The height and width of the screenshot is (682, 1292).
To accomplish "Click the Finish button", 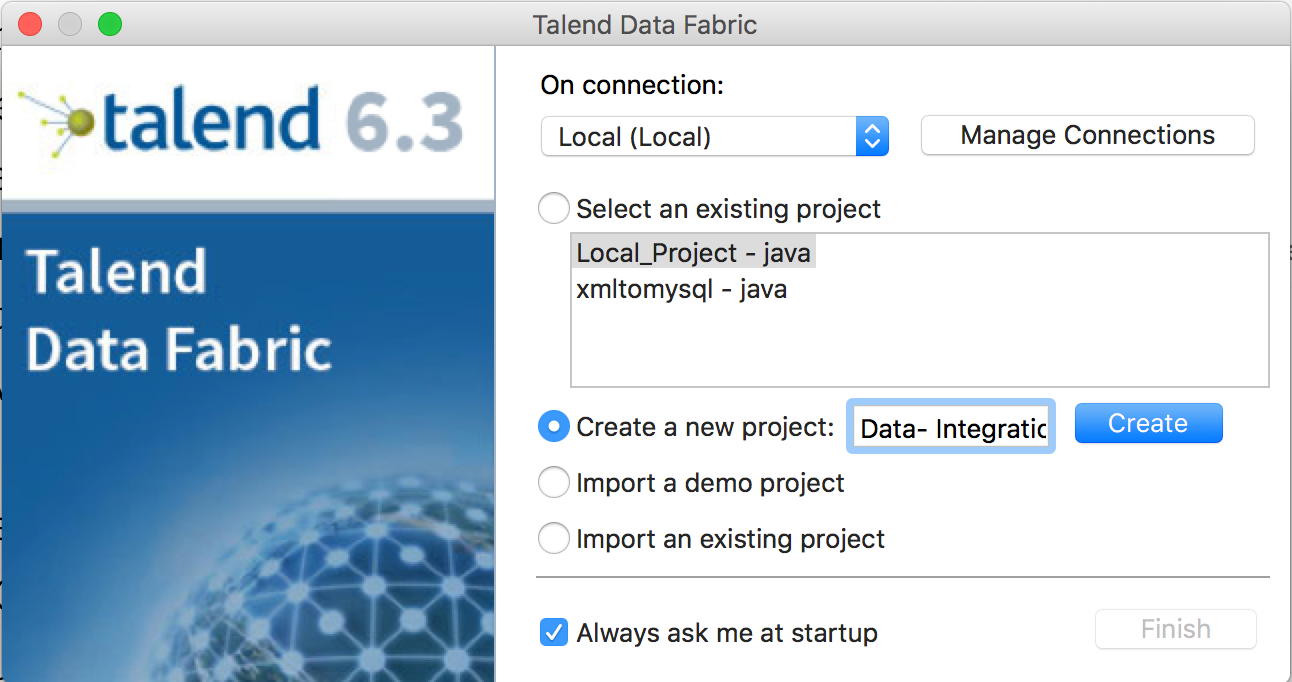I will point(1175,629).
